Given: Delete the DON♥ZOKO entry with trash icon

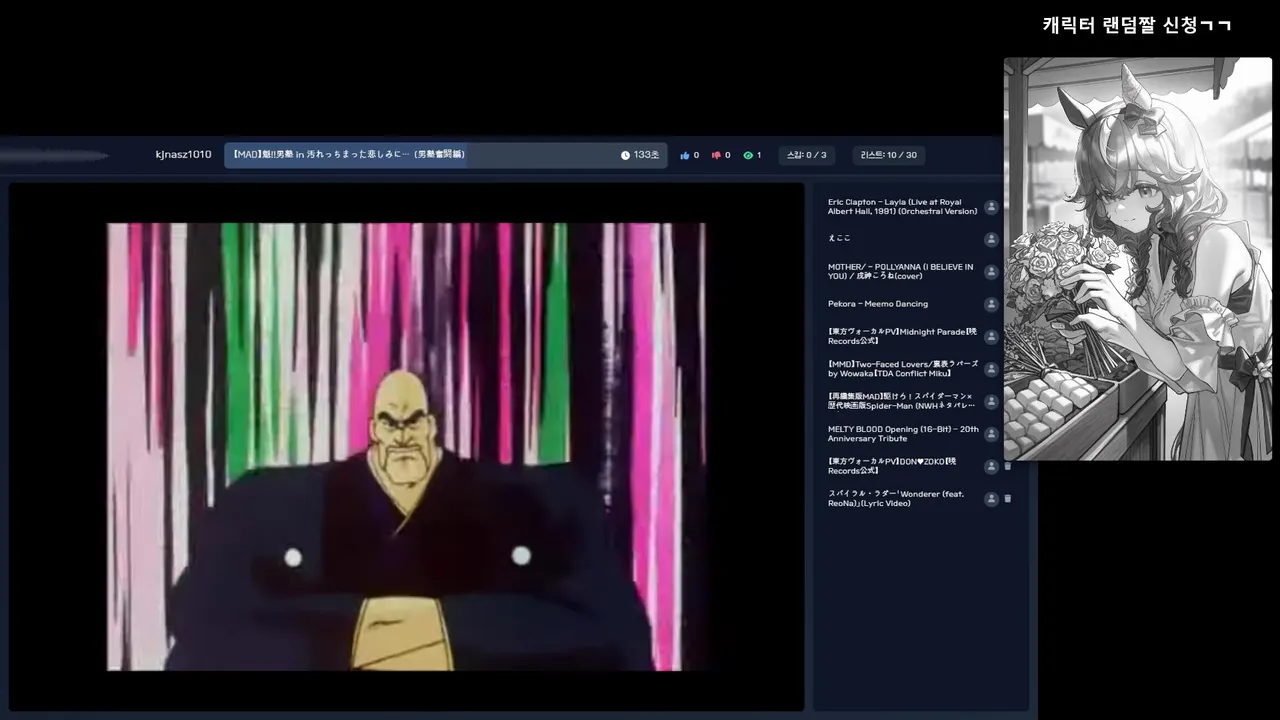Looking at the screenshot, I should 1008,466.
